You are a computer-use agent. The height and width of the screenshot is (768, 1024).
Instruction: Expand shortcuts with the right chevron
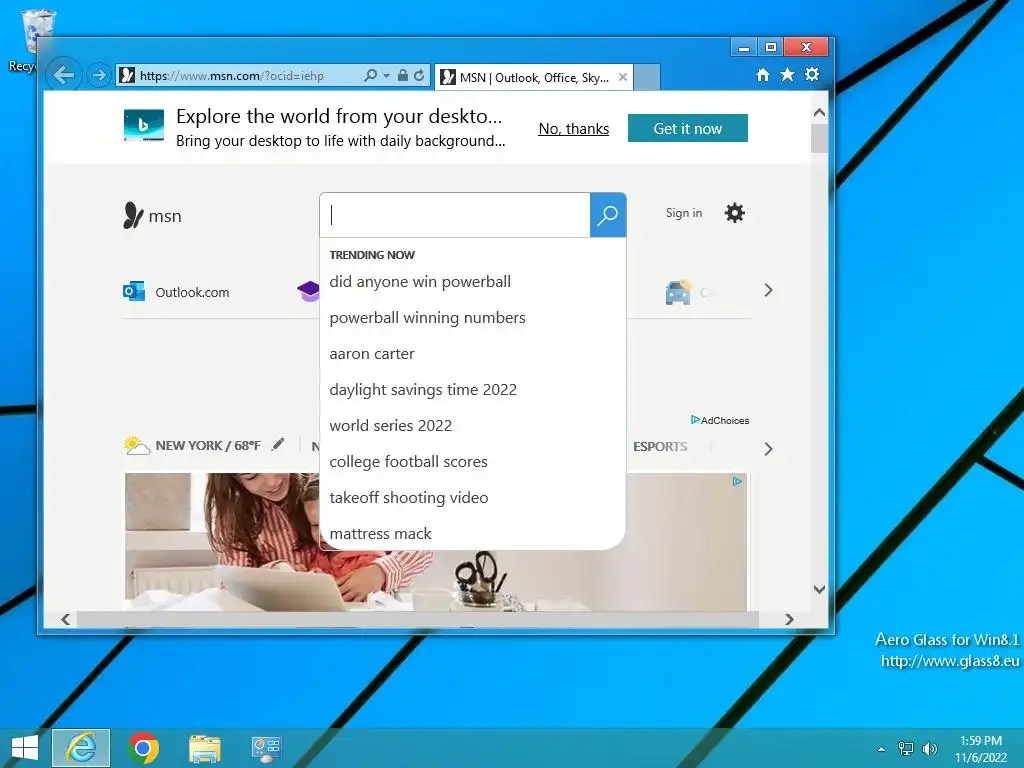coord(769,291)
